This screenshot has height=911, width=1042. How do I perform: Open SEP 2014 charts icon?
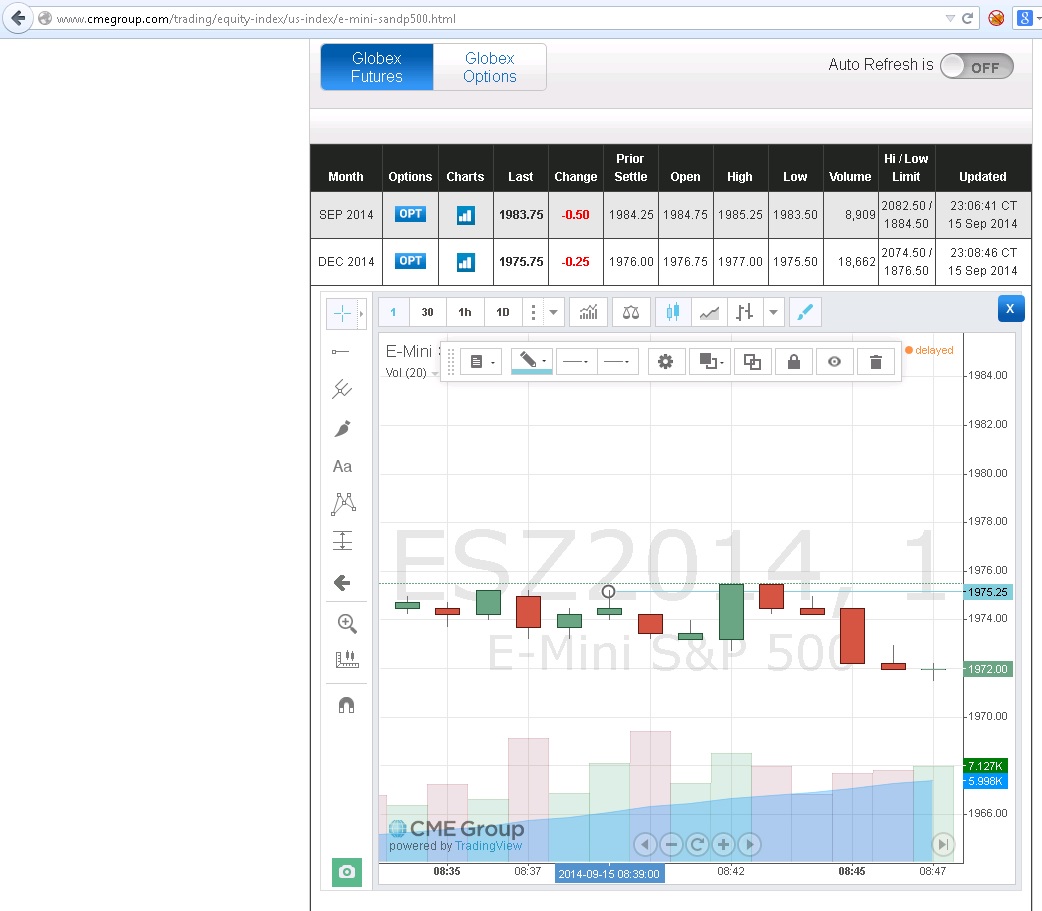coord(466,215)
